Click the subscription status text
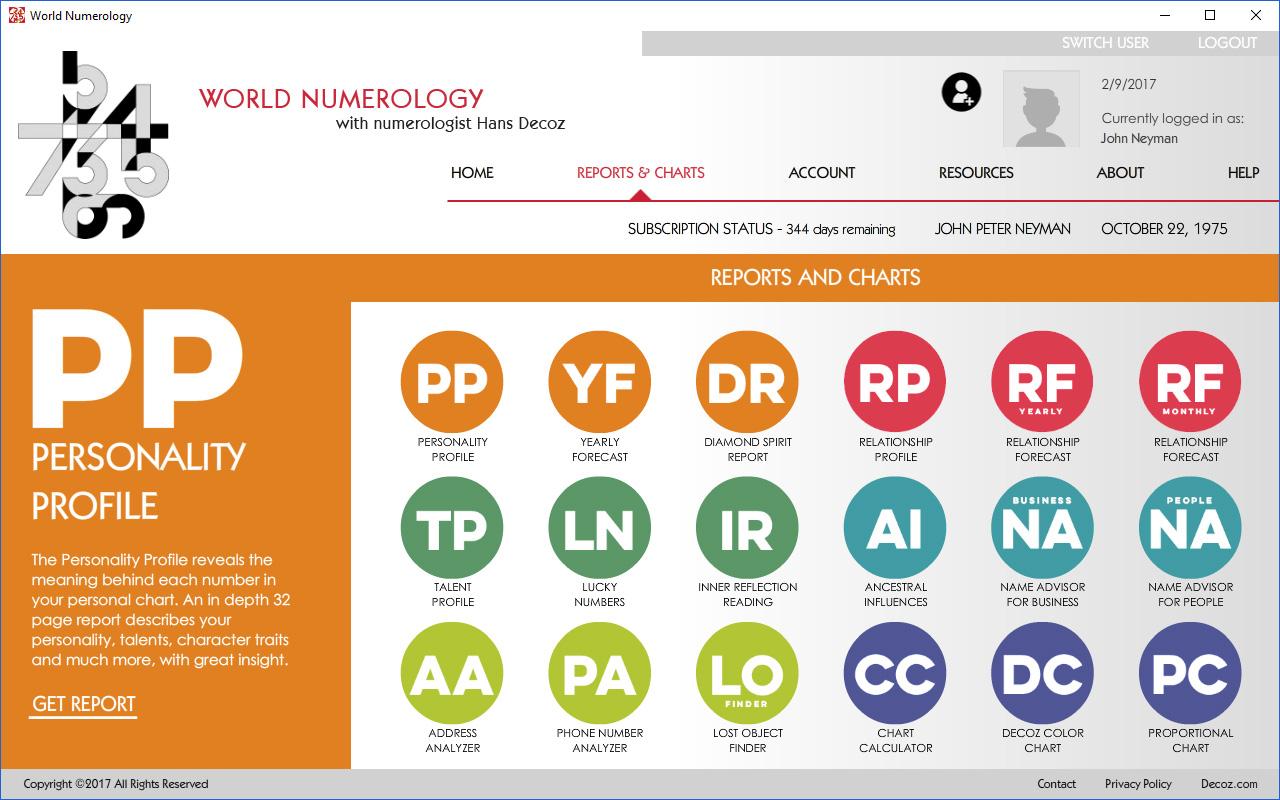Image resolution: width=1280 pixels, height=800 pixels. tap(761, 229)
